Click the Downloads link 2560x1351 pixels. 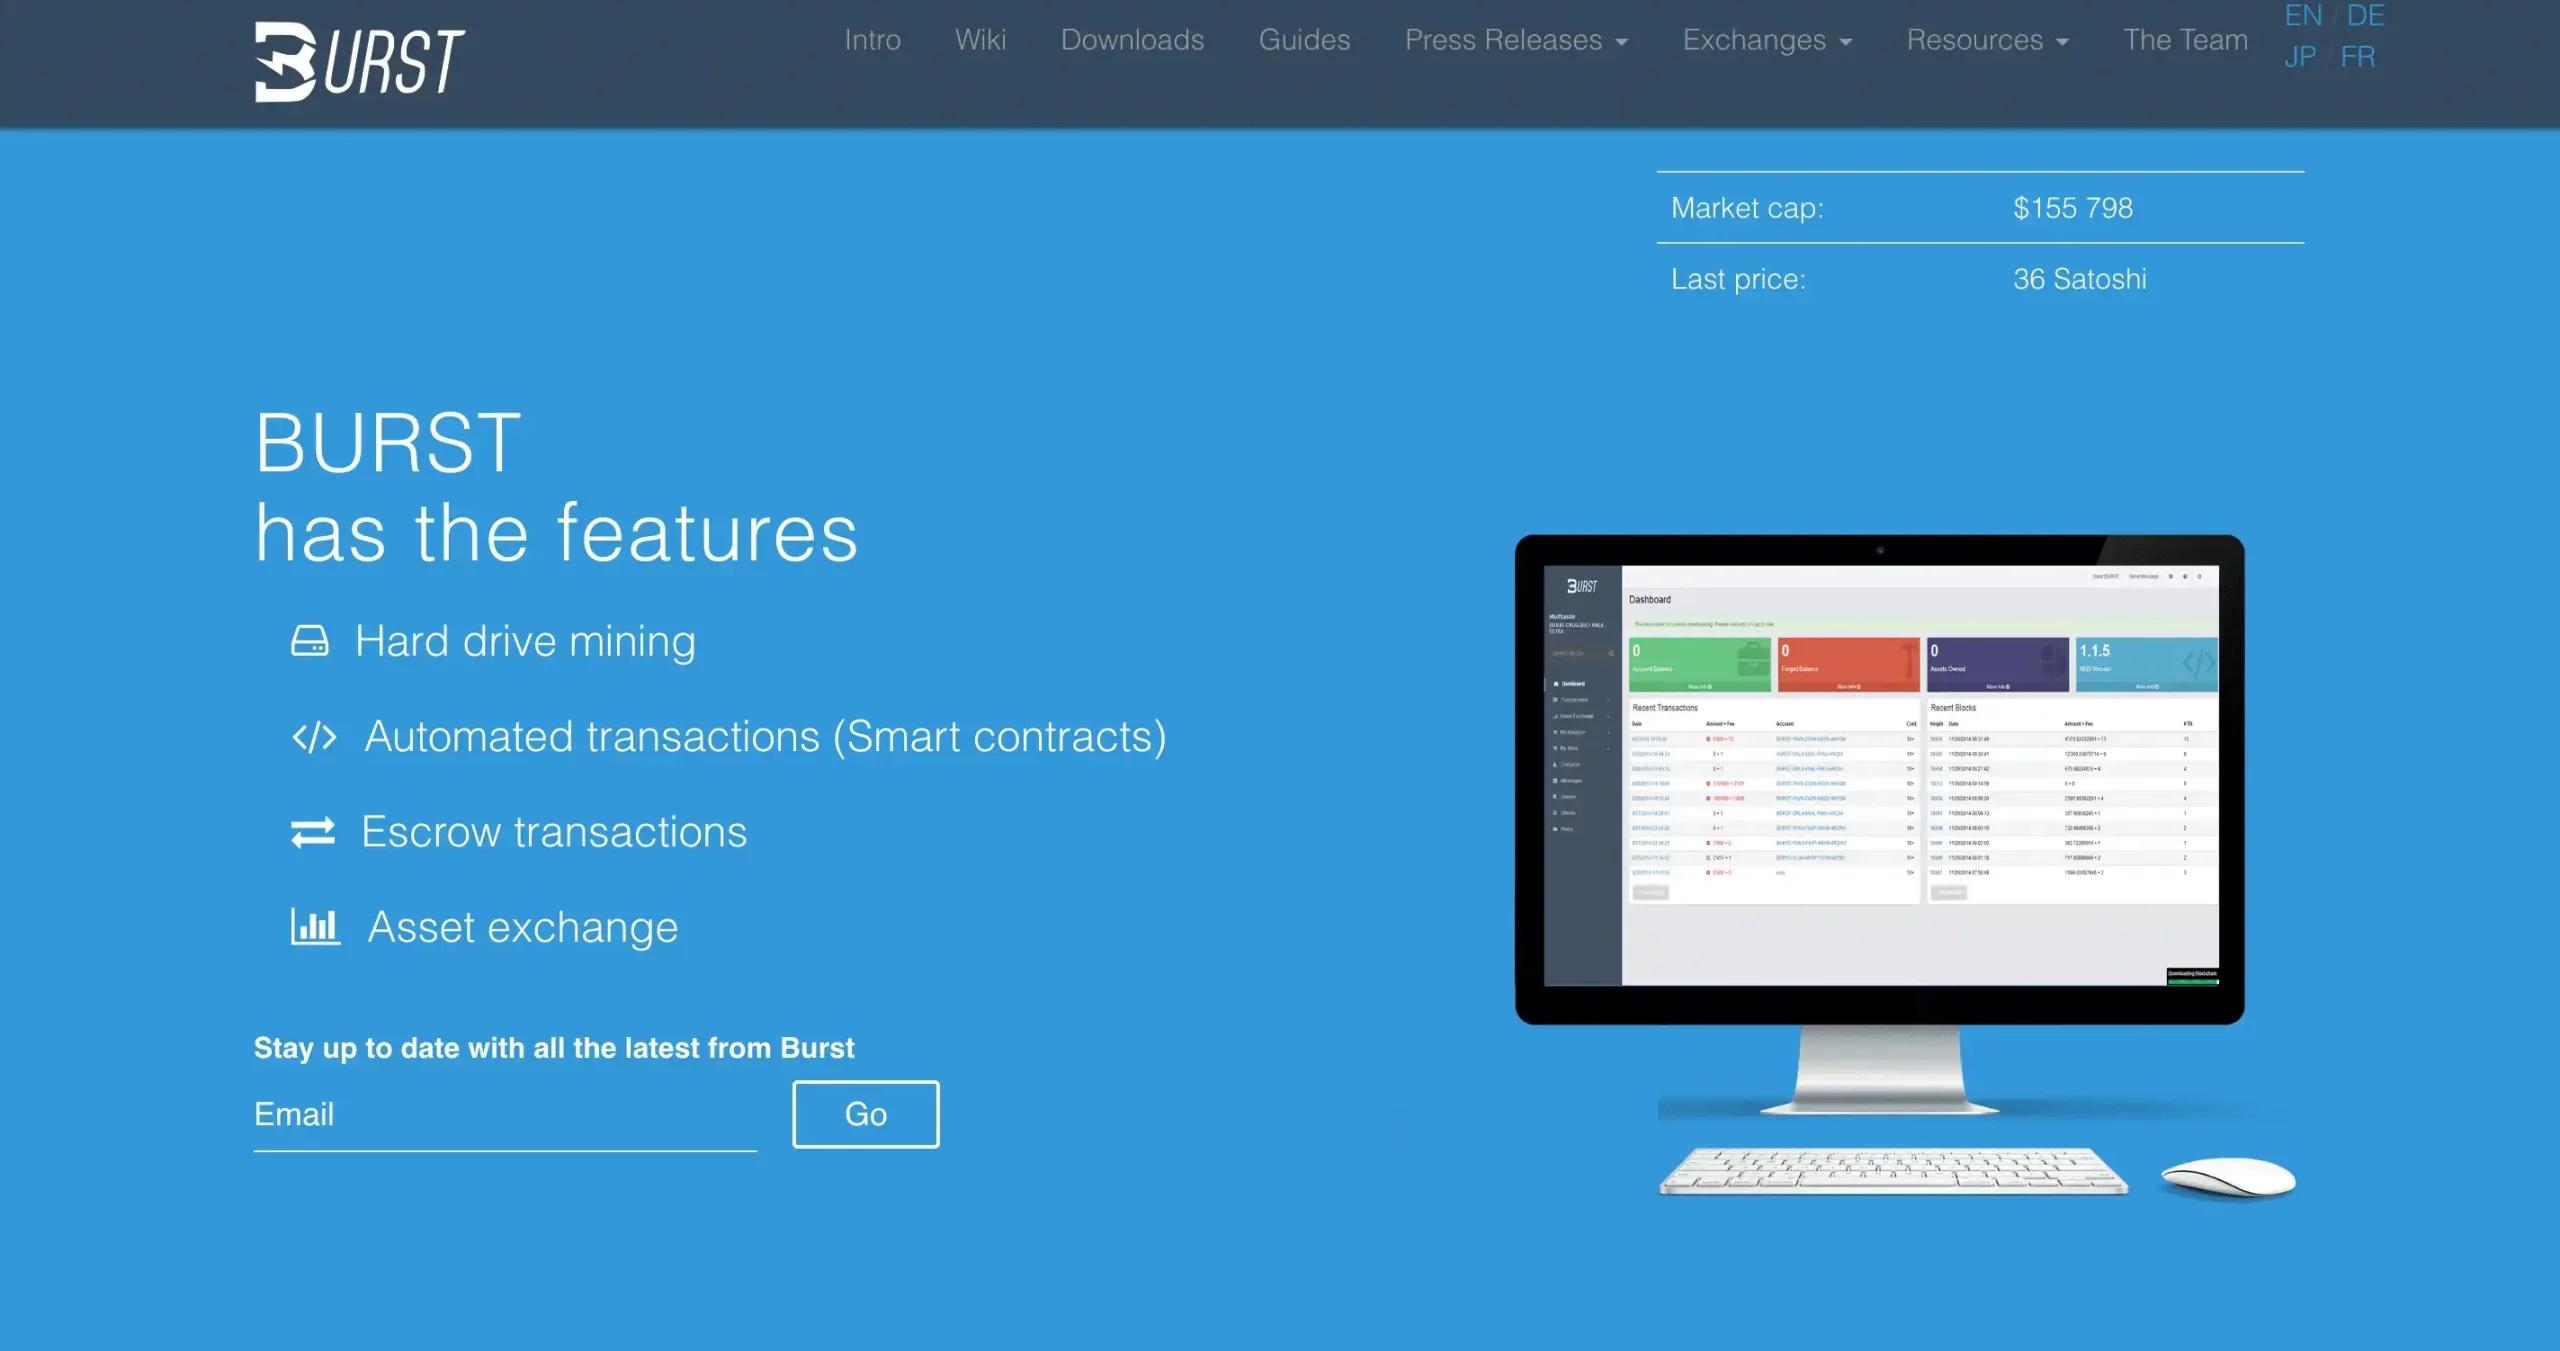1131,39
